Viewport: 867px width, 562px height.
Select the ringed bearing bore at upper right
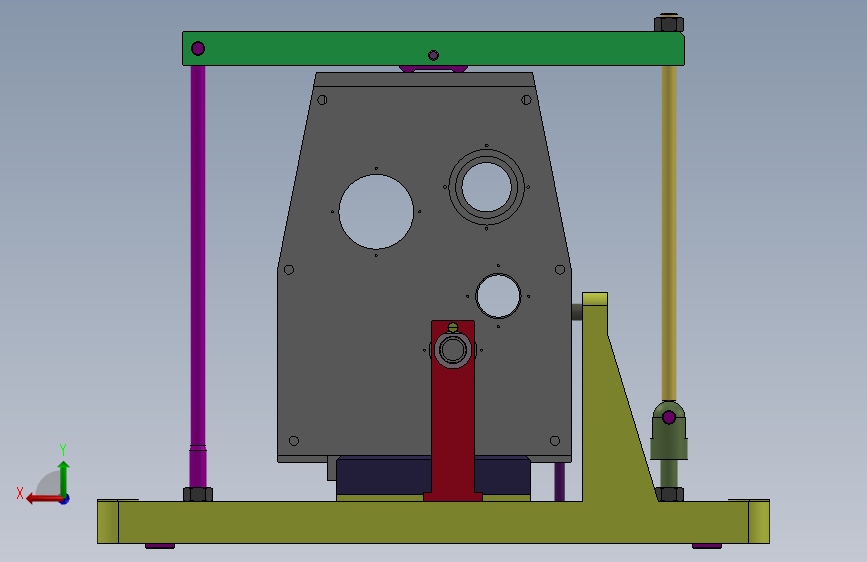tap(487, 187)
